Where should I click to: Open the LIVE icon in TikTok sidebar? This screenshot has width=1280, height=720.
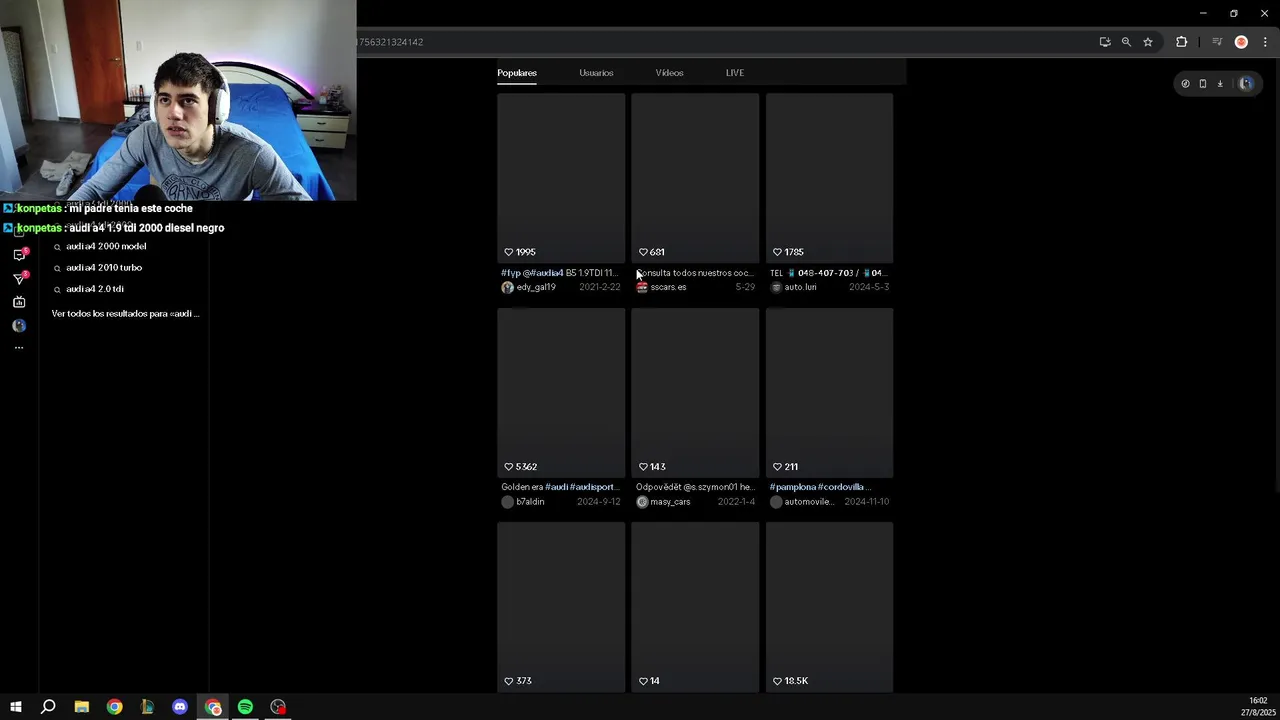click(19, 302)
